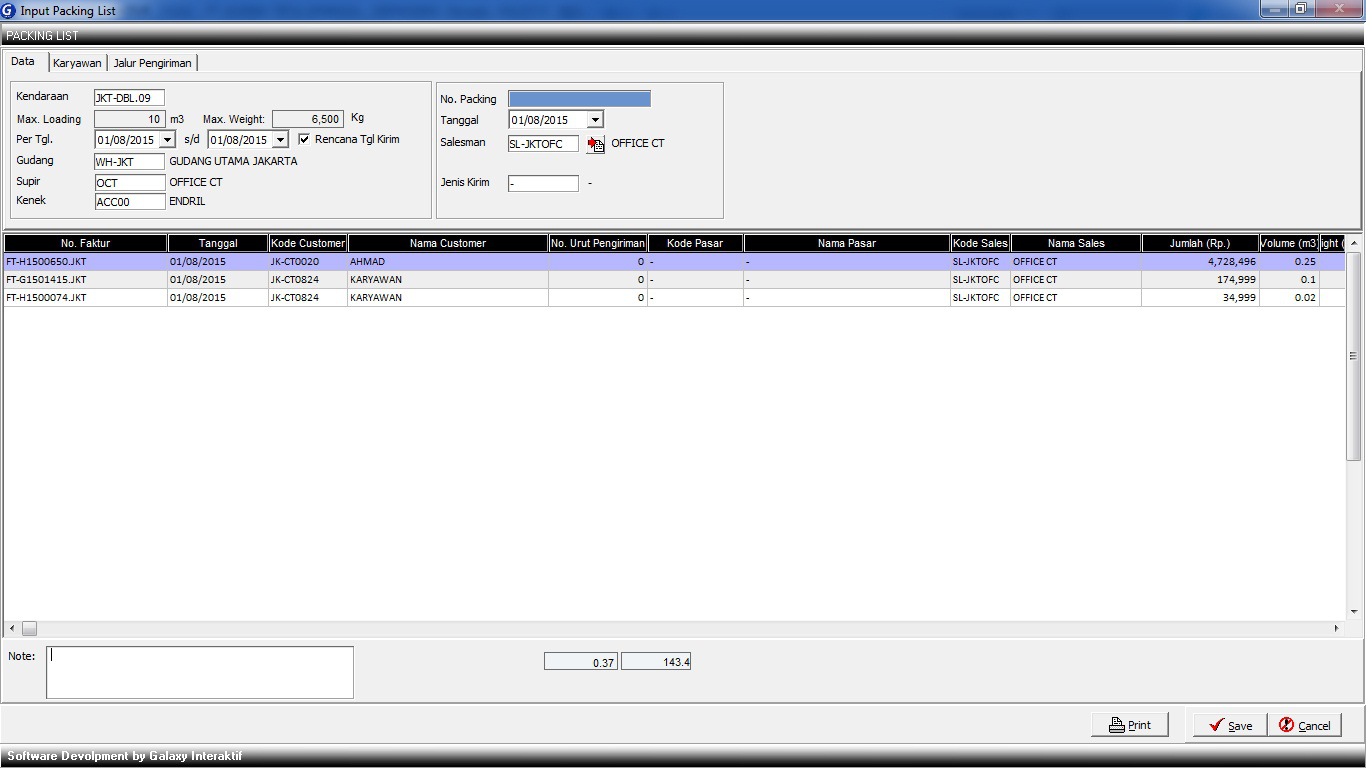Click the vertical scrollbar down arrow
Screen dimensions: 1366x768
pos(1354,611)
